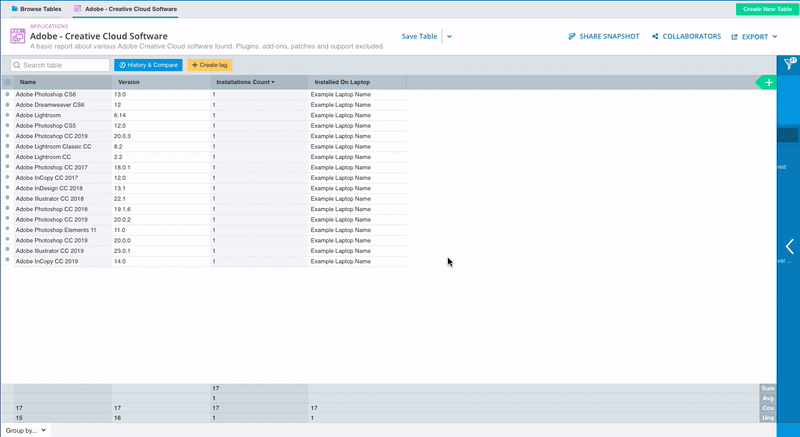Screen dimensions: 800x437
Task: Click the Export icon
Action: point(735,37)
